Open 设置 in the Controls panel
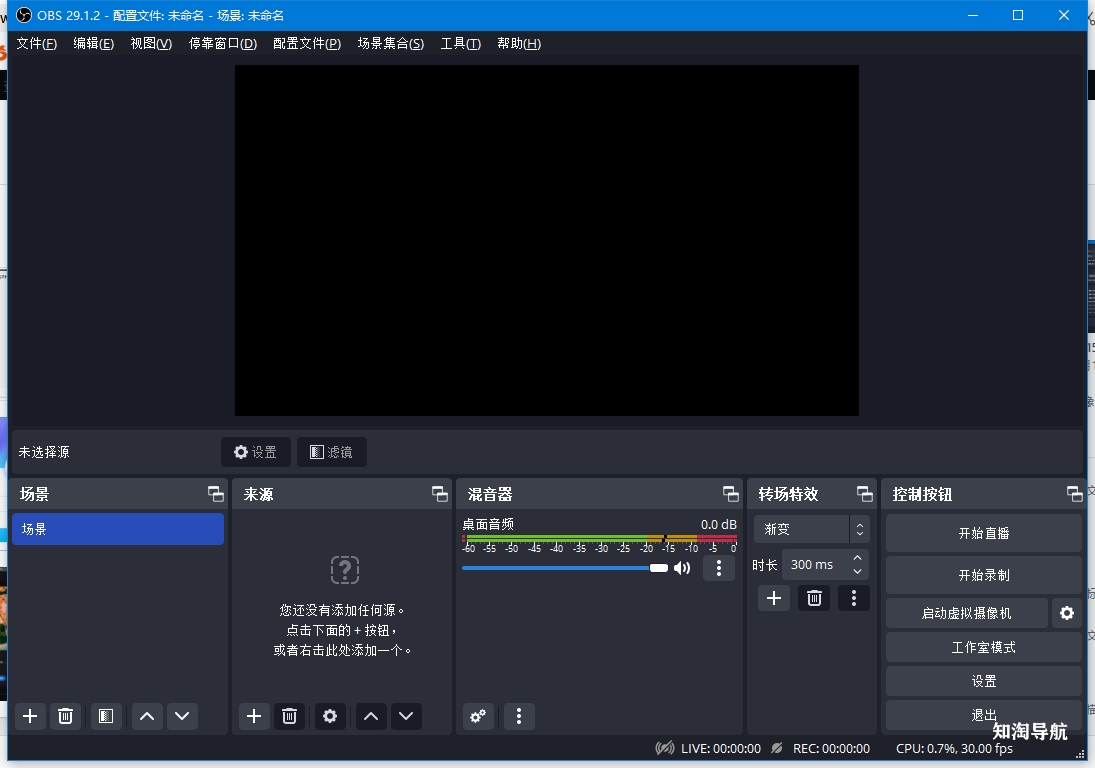The image size is (1095, 768). pos(983,681)
